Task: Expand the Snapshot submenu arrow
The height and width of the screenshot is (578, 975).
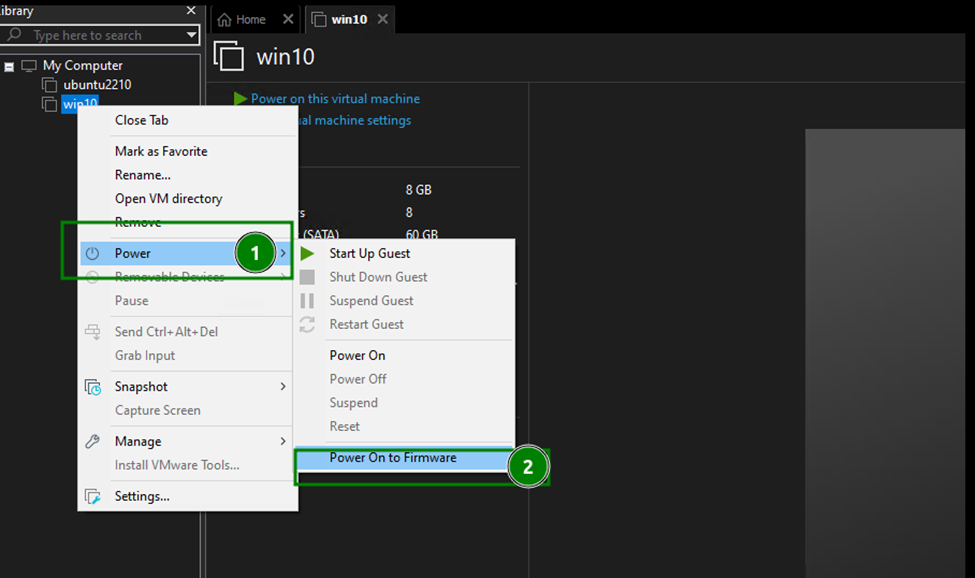Action: 283,387
